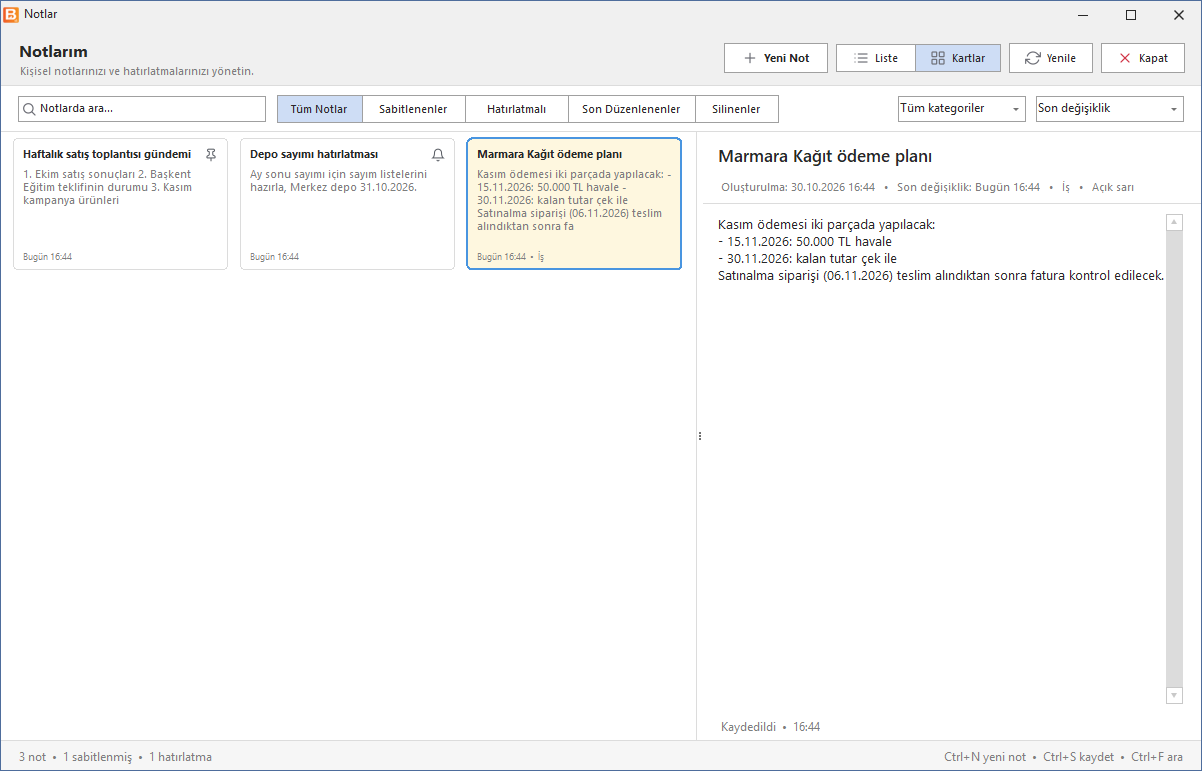Click the Kaydedildi save status text
Viewport: 1202px width, 771px height.
point(749,727)
